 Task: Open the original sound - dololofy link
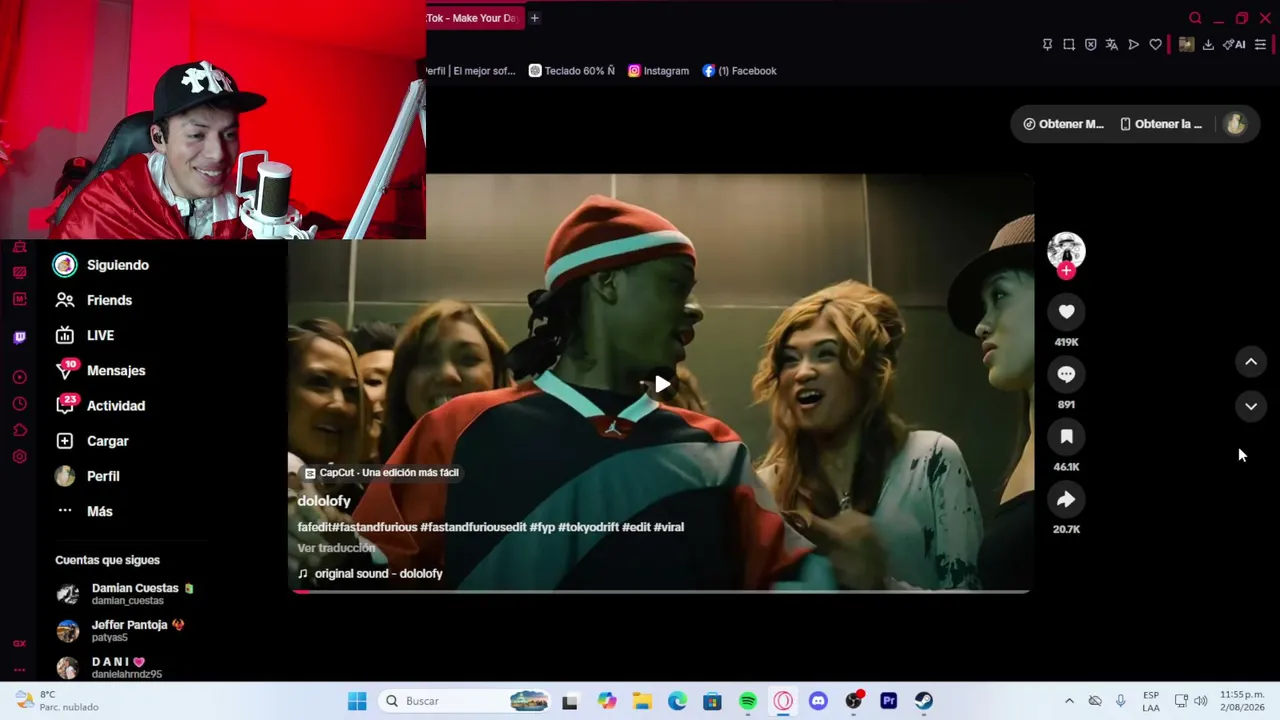pyautogui.click(x=370, y=574)
